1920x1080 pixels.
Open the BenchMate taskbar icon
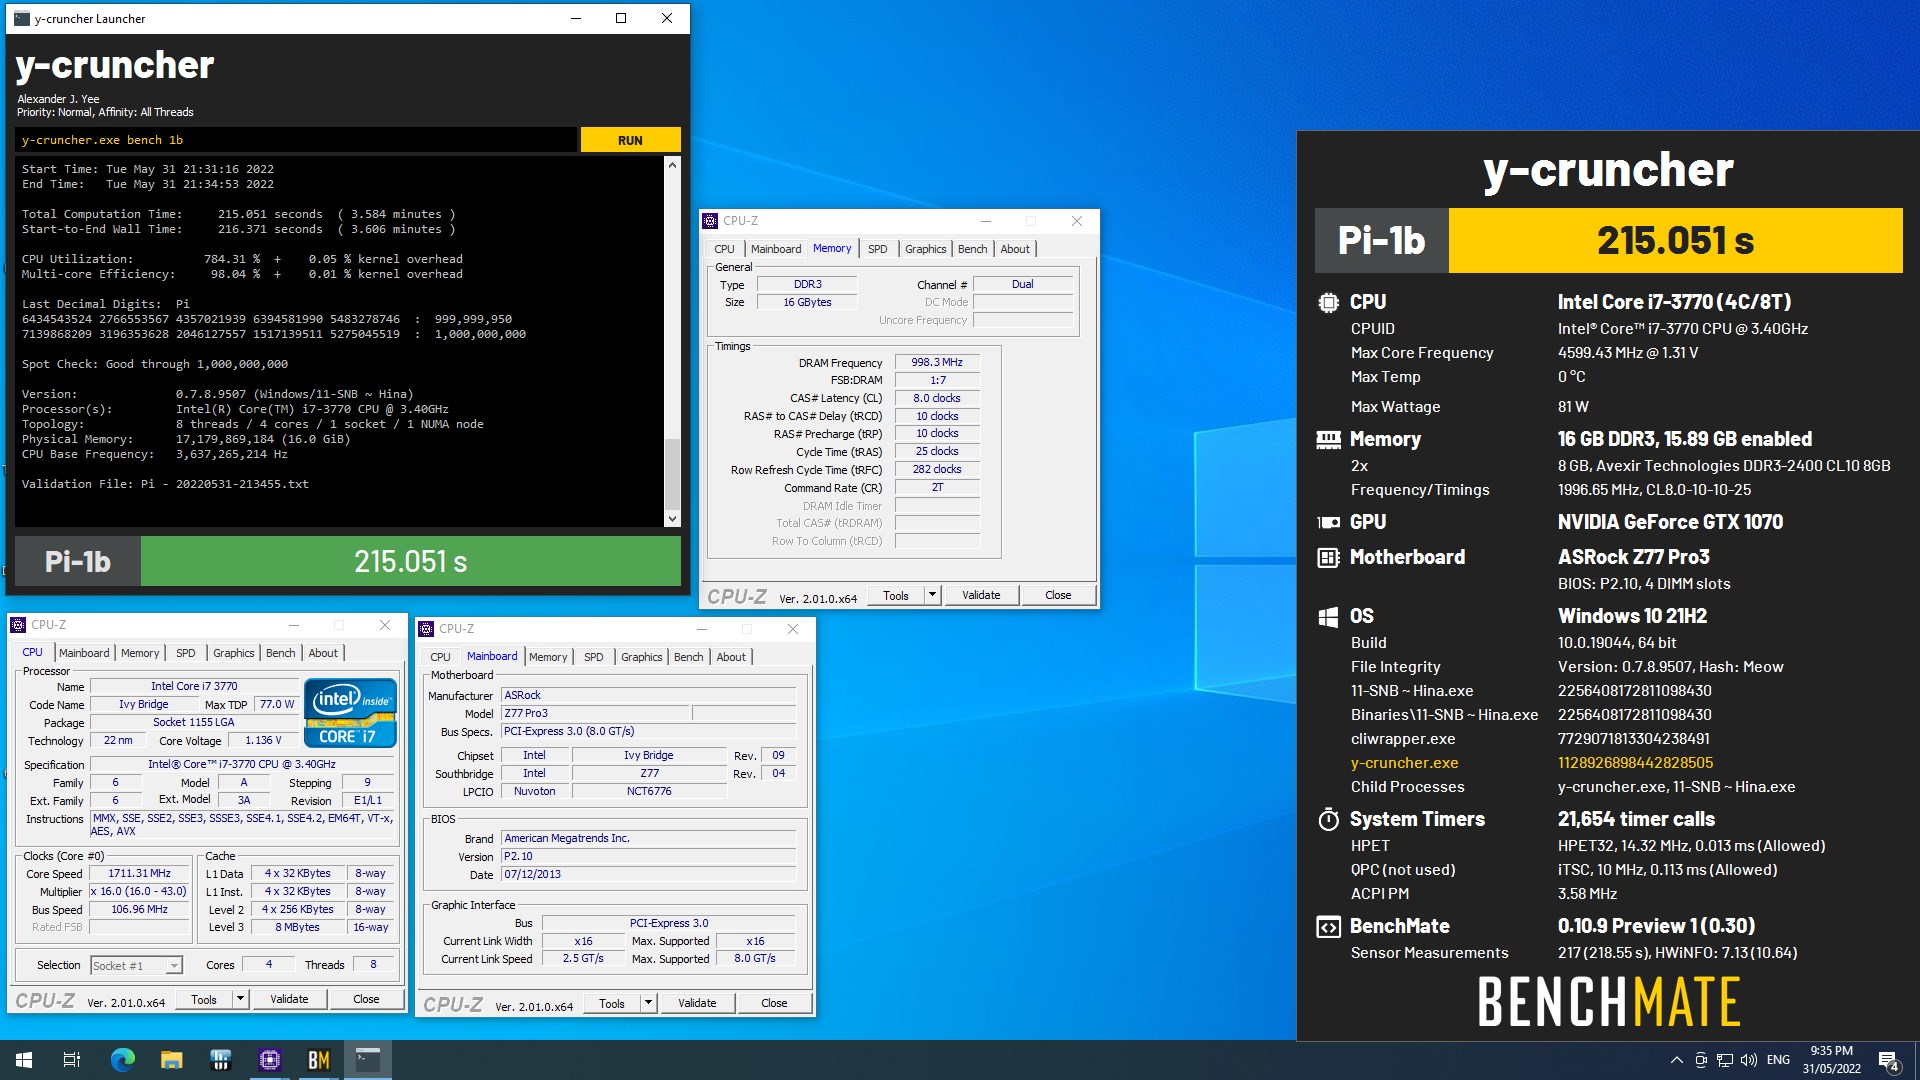click(319, 1060)
